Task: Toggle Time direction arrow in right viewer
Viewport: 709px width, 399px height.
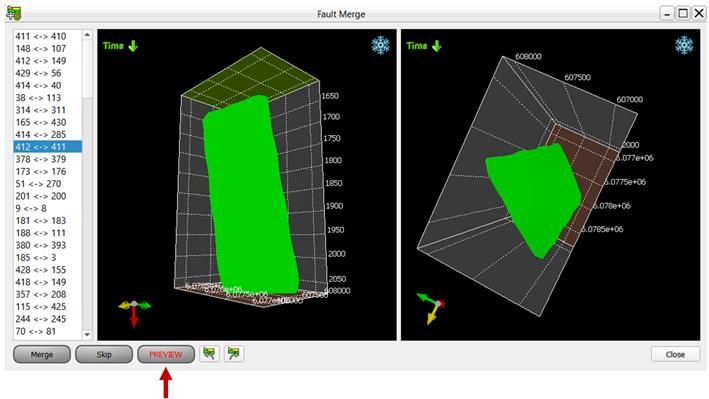Action: click(x=437, y=46)
